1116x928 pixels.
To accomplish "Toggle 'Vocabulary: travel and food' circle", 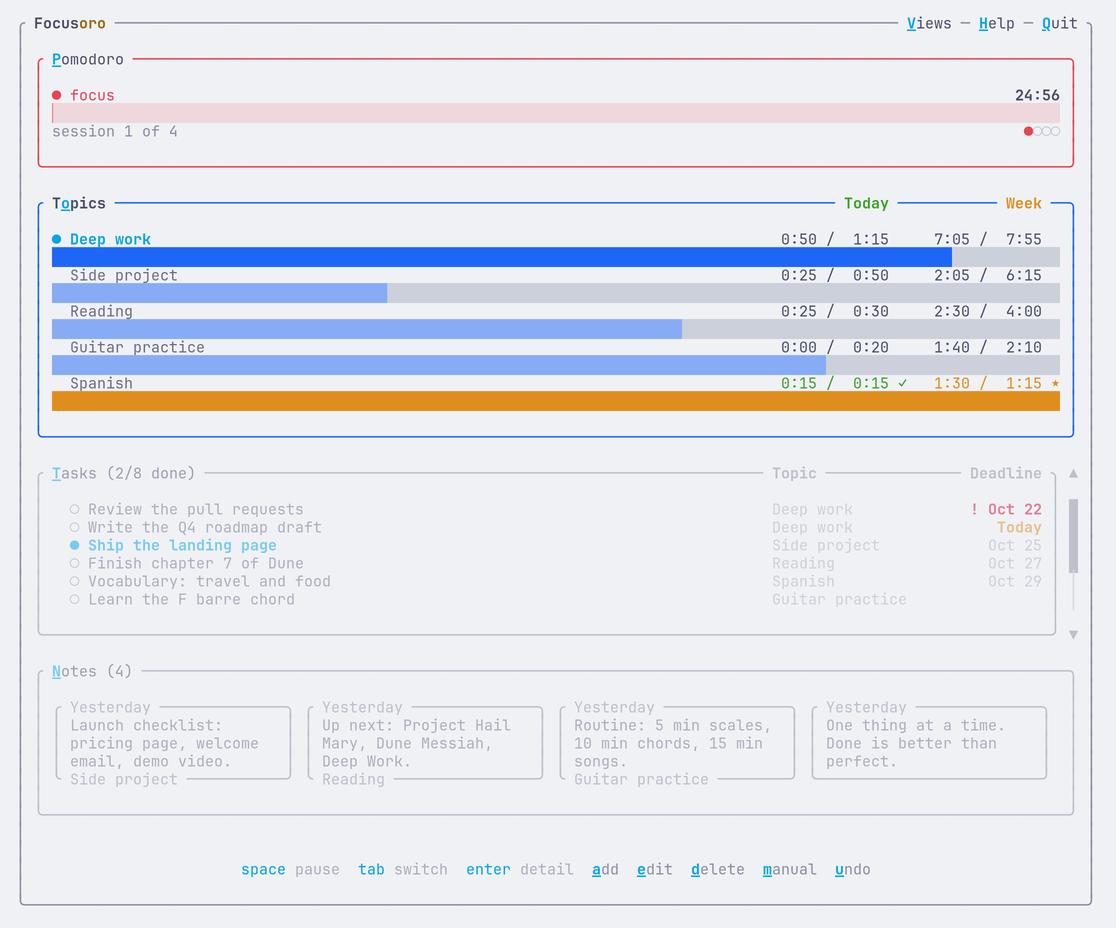I will (75, 581).
